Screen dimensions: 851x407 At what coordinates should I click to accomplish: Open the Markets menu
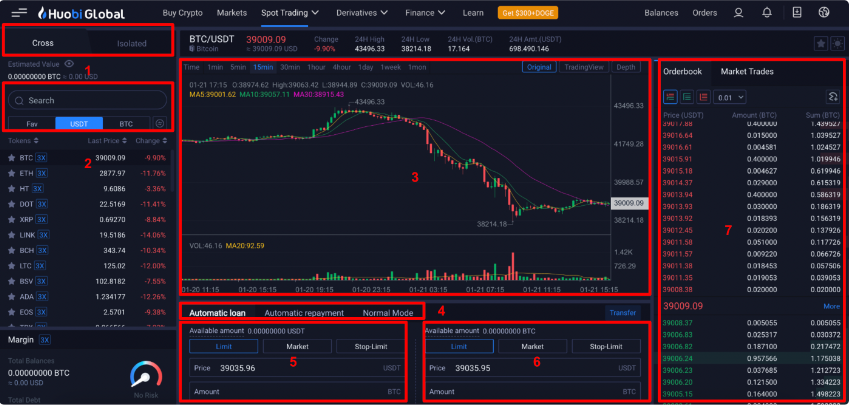coord(232,13)
